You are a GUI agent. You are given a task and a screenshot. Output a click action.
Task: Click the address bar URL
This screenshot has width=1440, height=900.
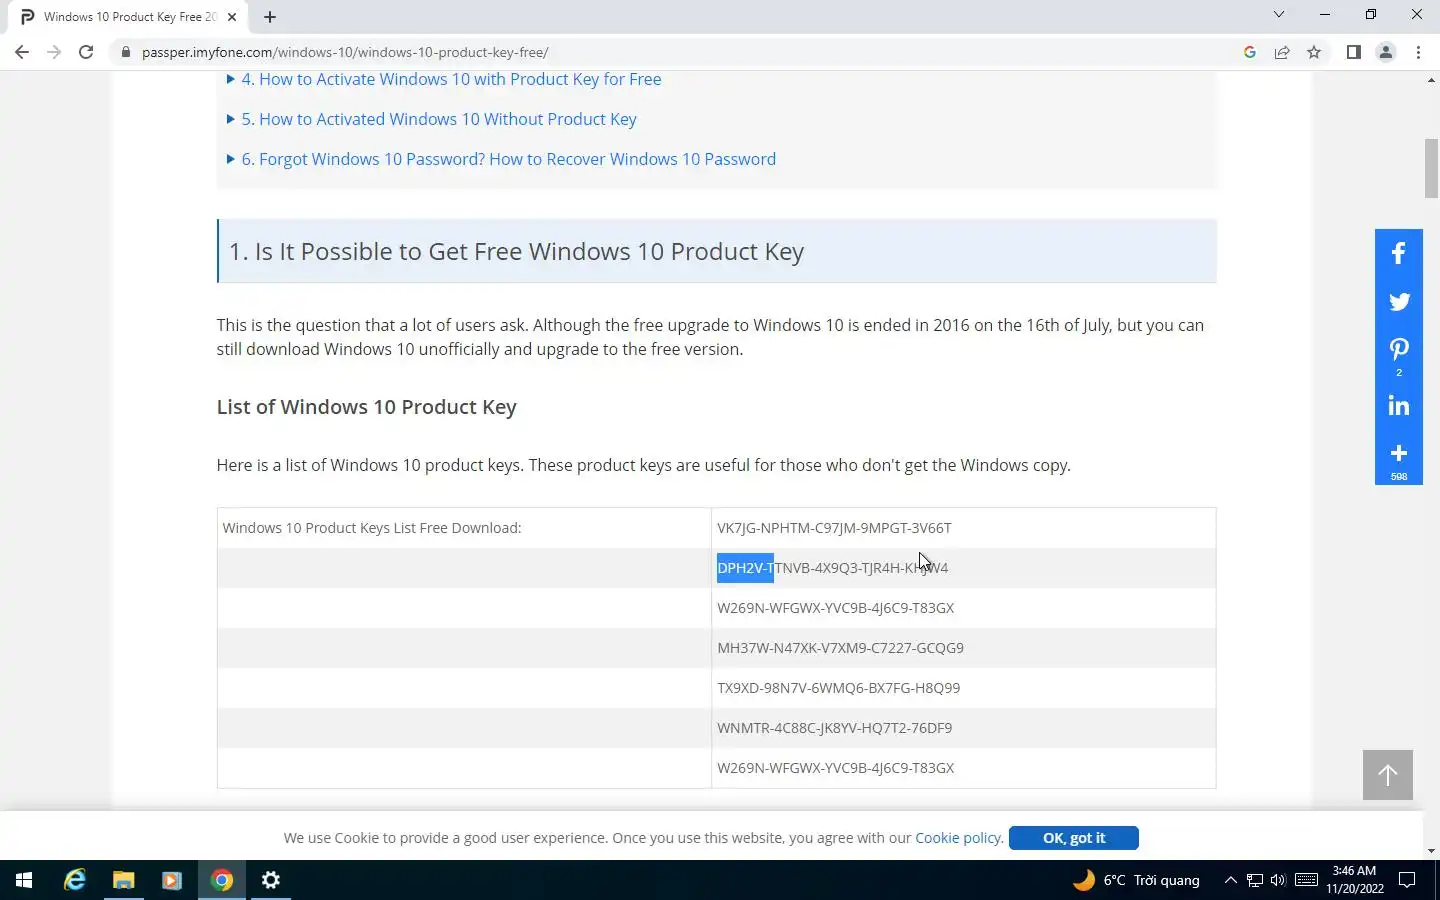tap(345, 52)
